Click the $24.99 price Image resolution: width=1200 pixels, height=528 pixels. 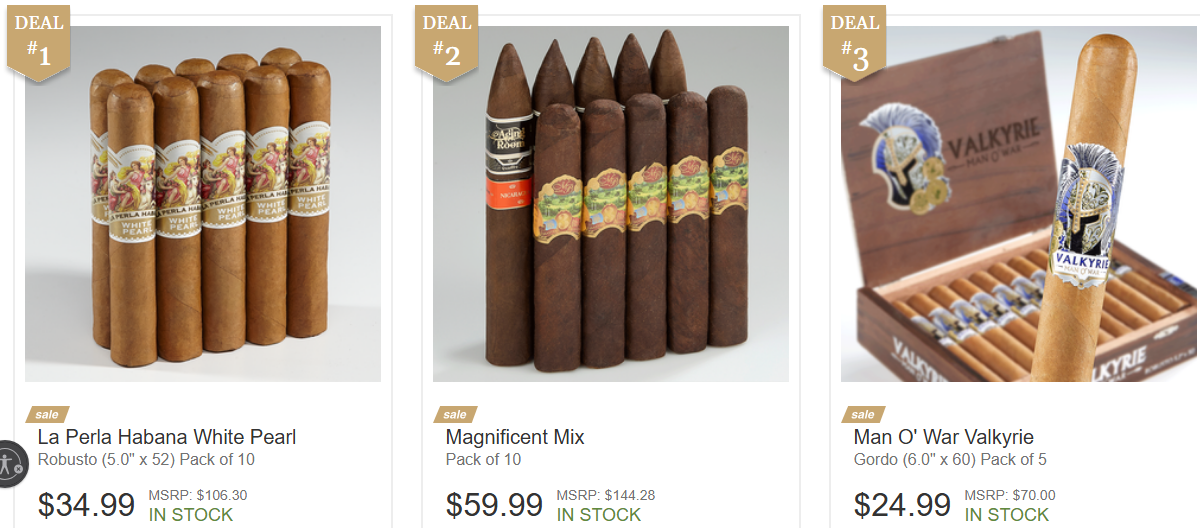tap(902, 505)
